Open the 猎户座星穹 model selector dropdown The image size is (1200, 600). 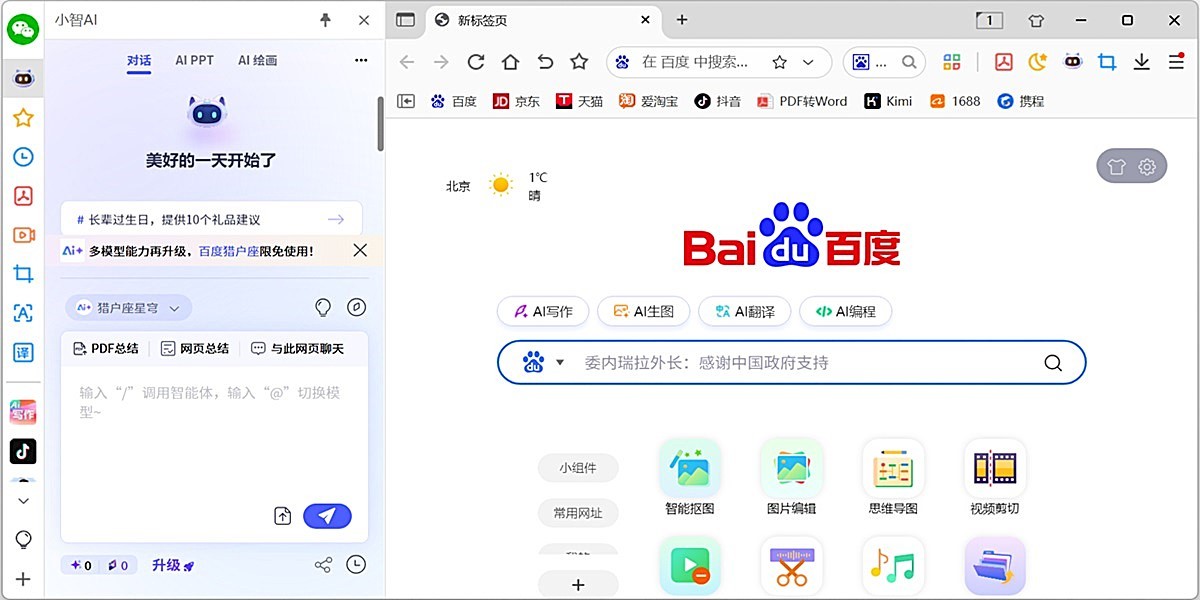pyautogui.click(x=128, y=308)
